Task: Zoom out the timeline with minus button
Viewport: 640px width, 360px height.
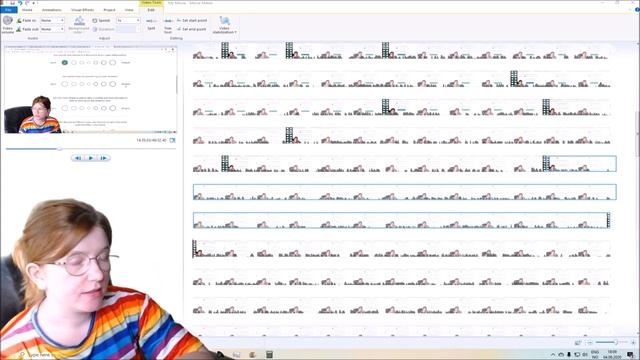Action: pos(590,343)
